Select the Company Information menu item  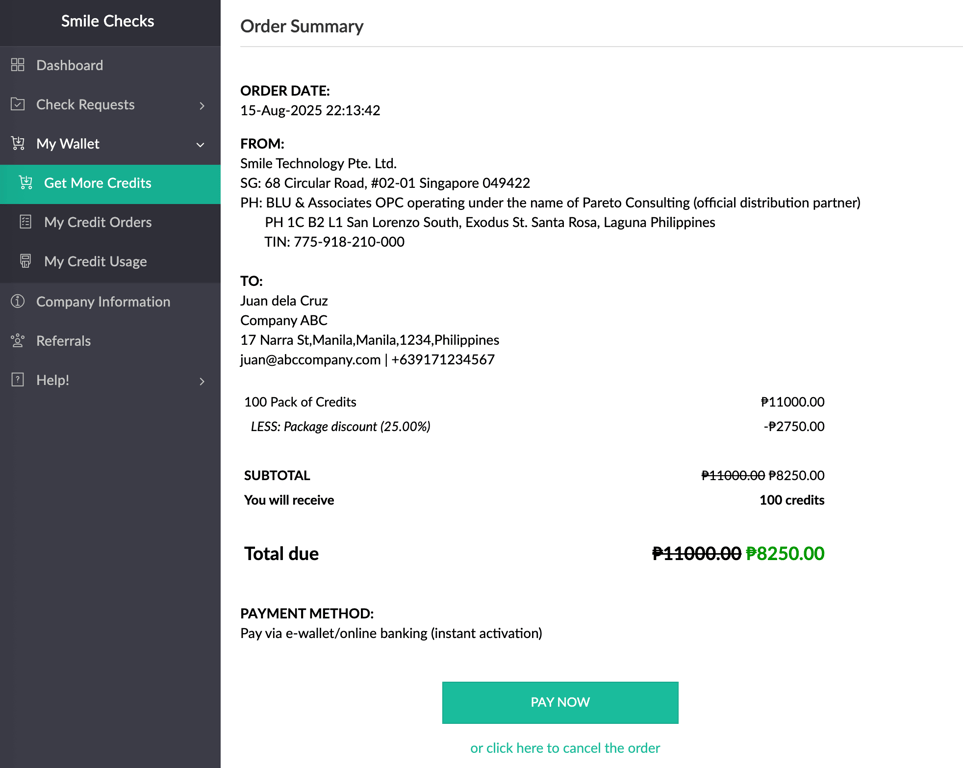tap(103, 301)
